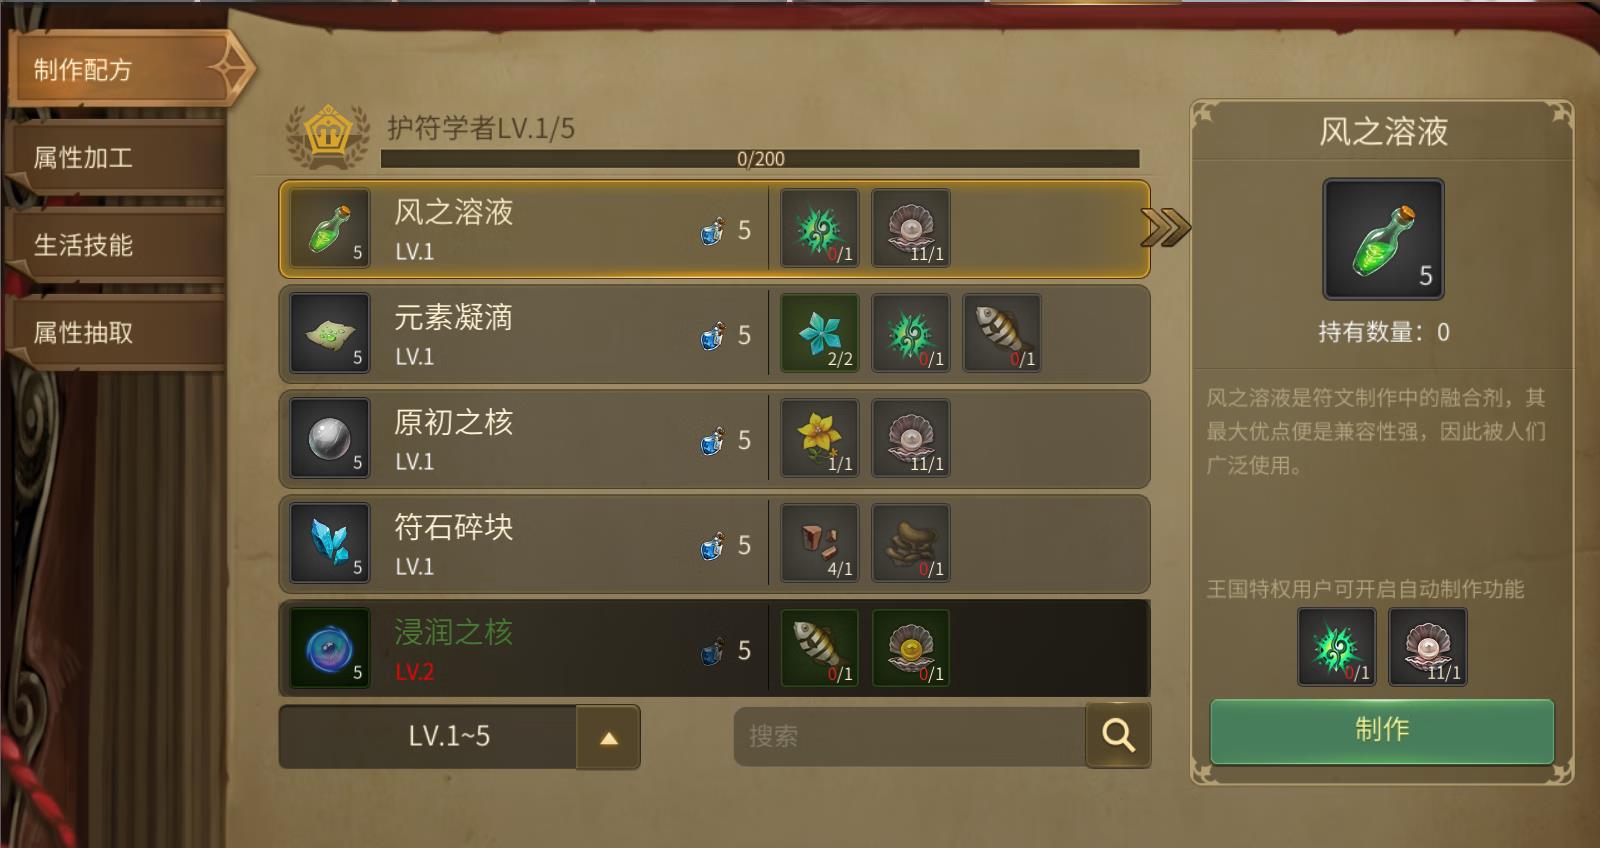The width and height of the screenshot is (1600, 848).
Task: Click the 搜索 search input field
Action: pos(909,737)
